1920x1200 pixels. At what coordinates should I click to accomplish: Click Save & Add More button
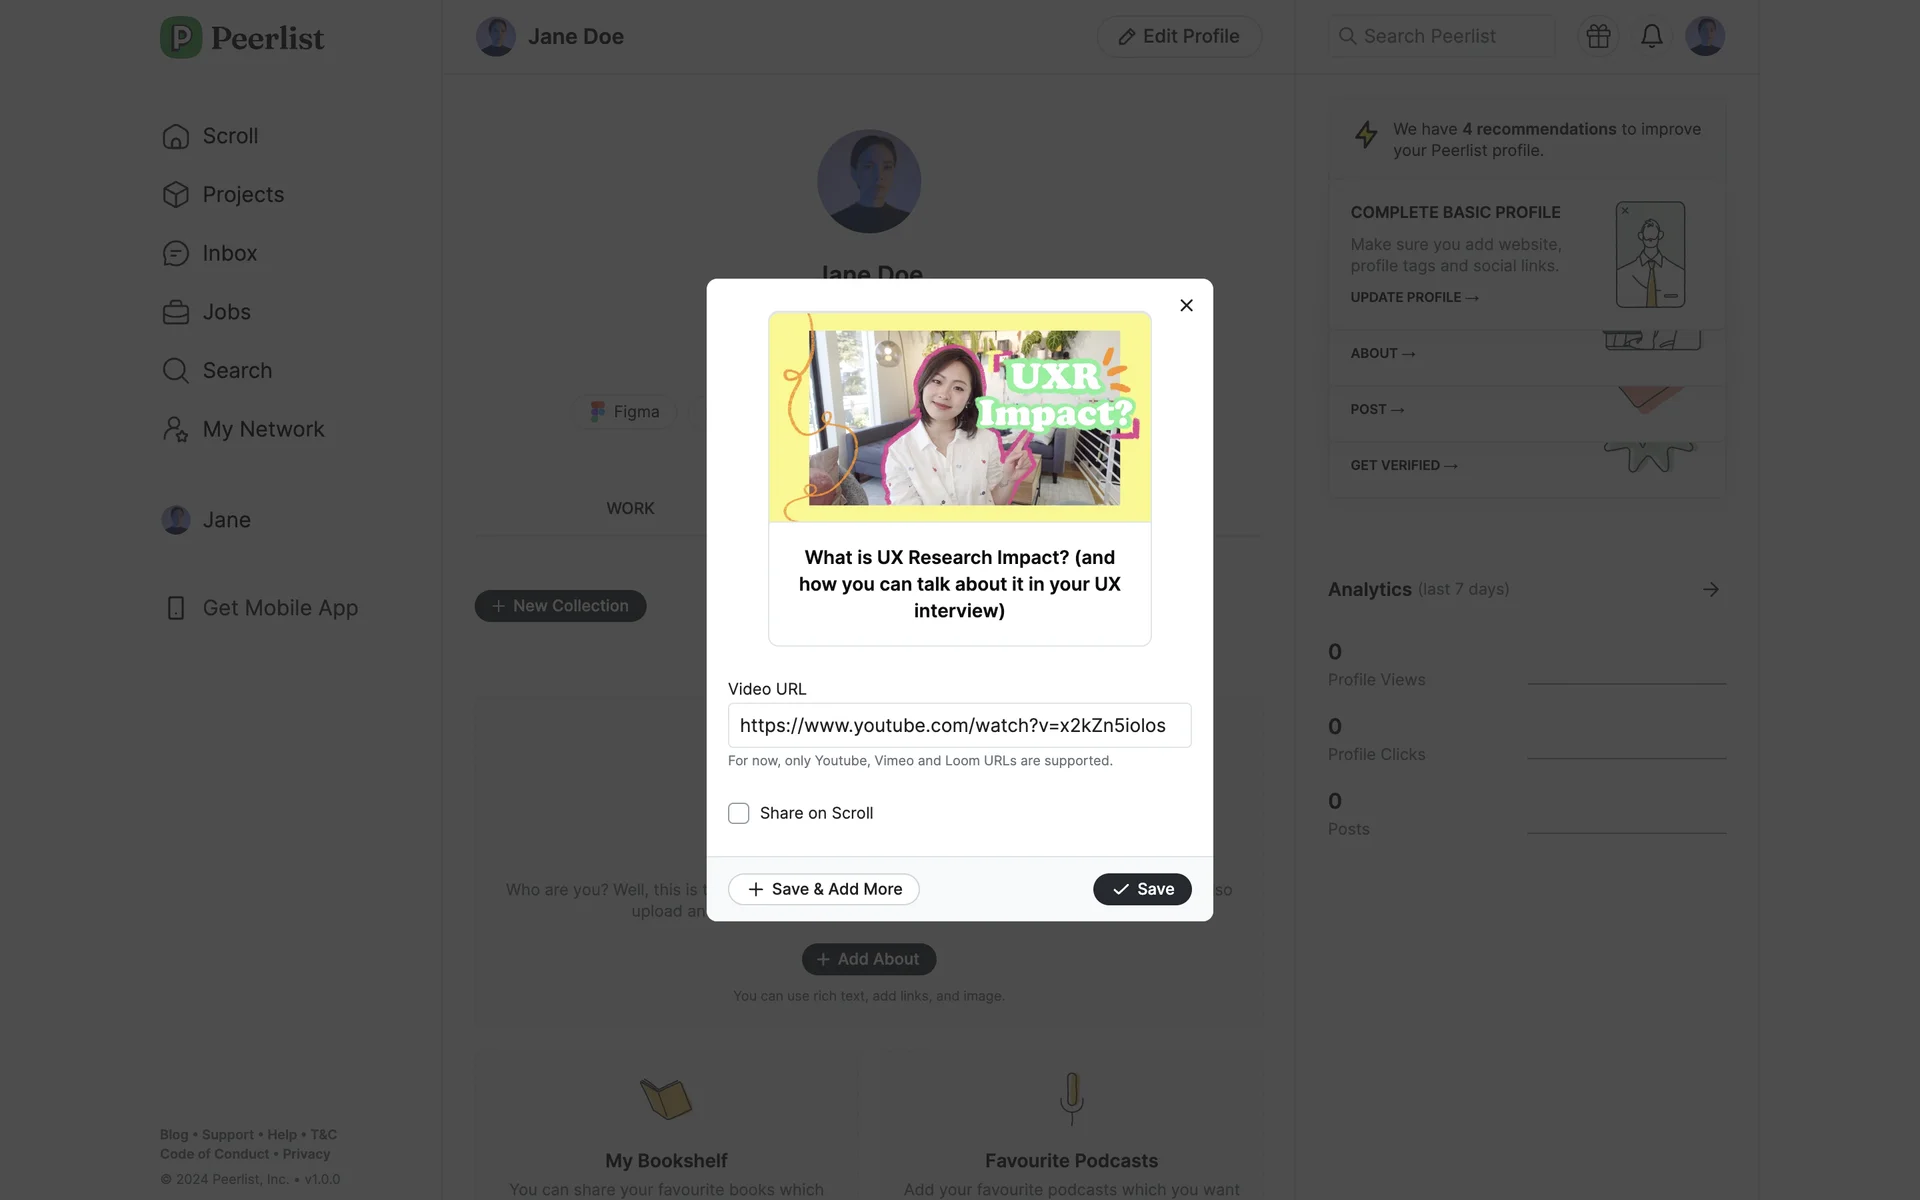(x=824, y=889)
